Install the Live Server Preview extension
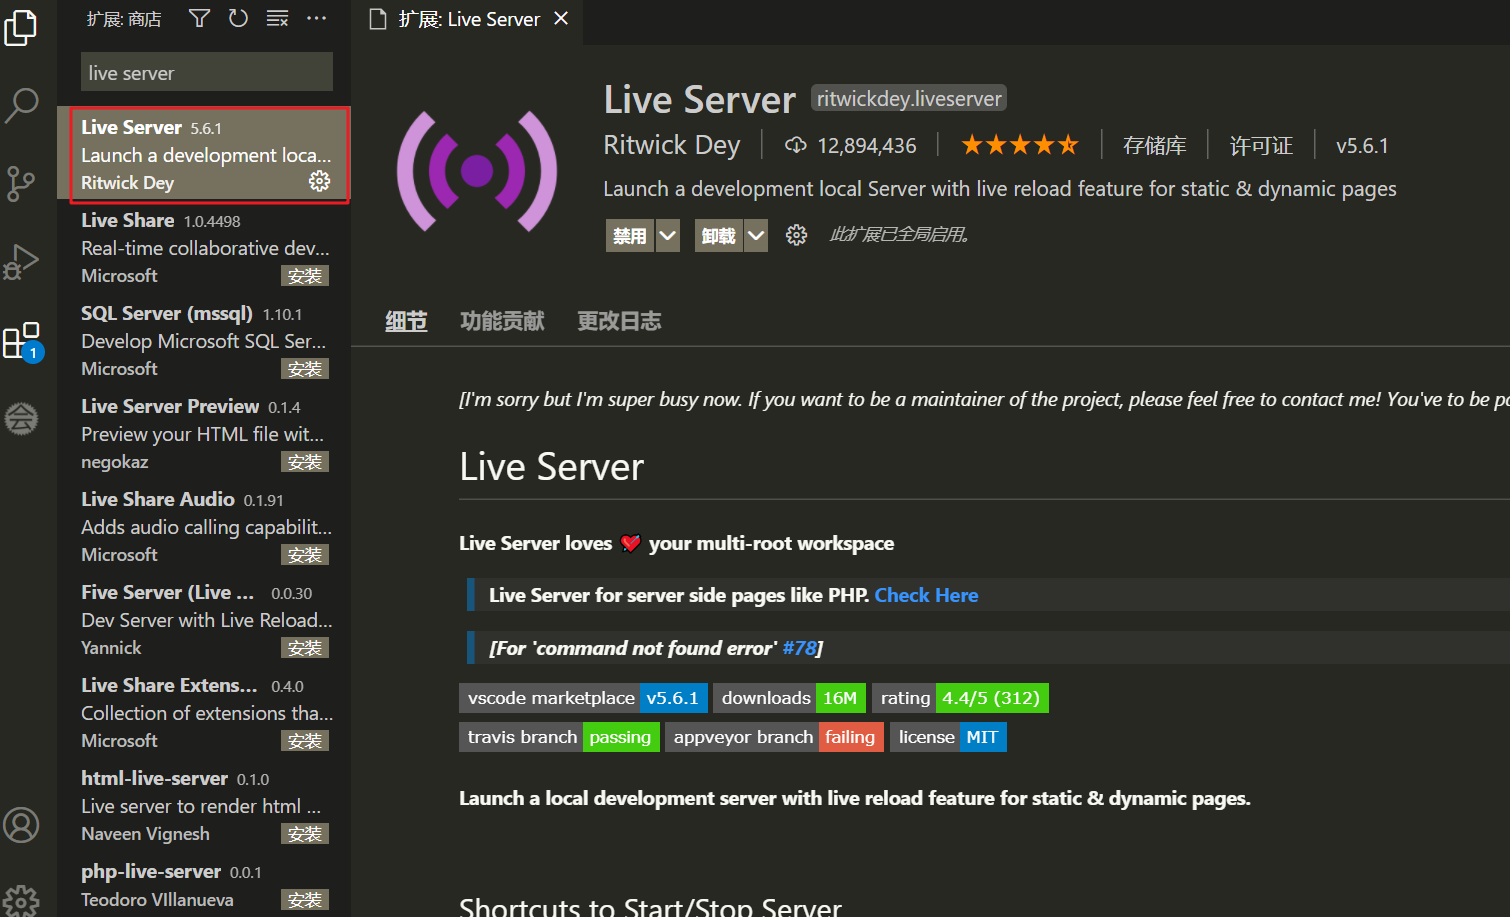The height and width of the screenshot is (917, 1510). [x=305, y=462]
